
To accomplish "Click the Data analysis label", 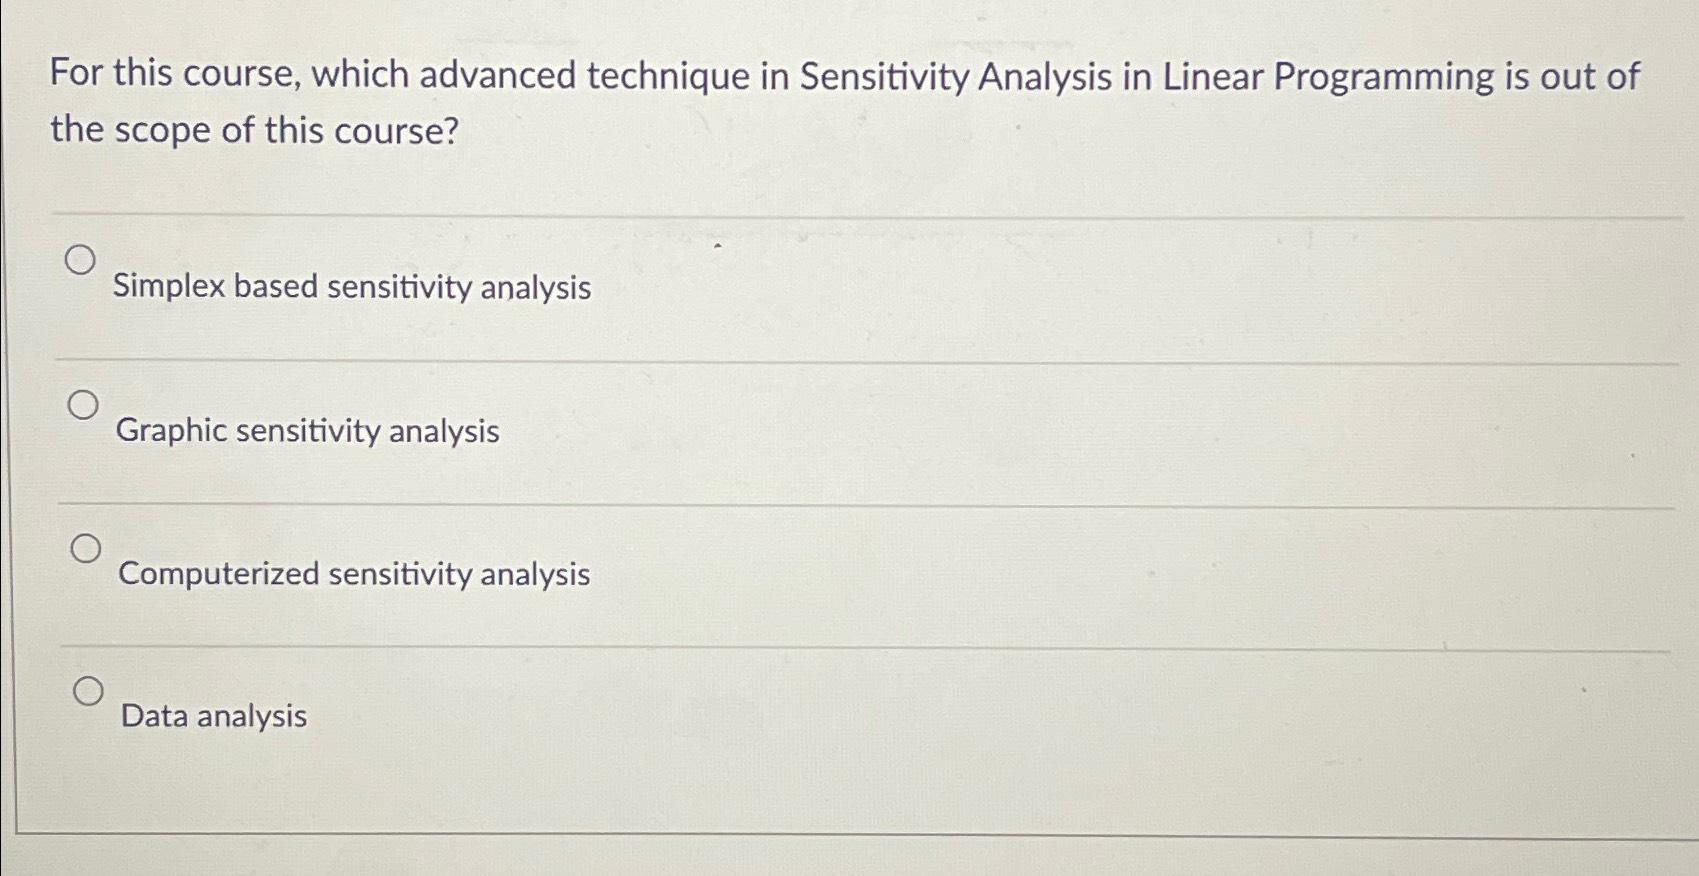I will click(x=212, y=716).
